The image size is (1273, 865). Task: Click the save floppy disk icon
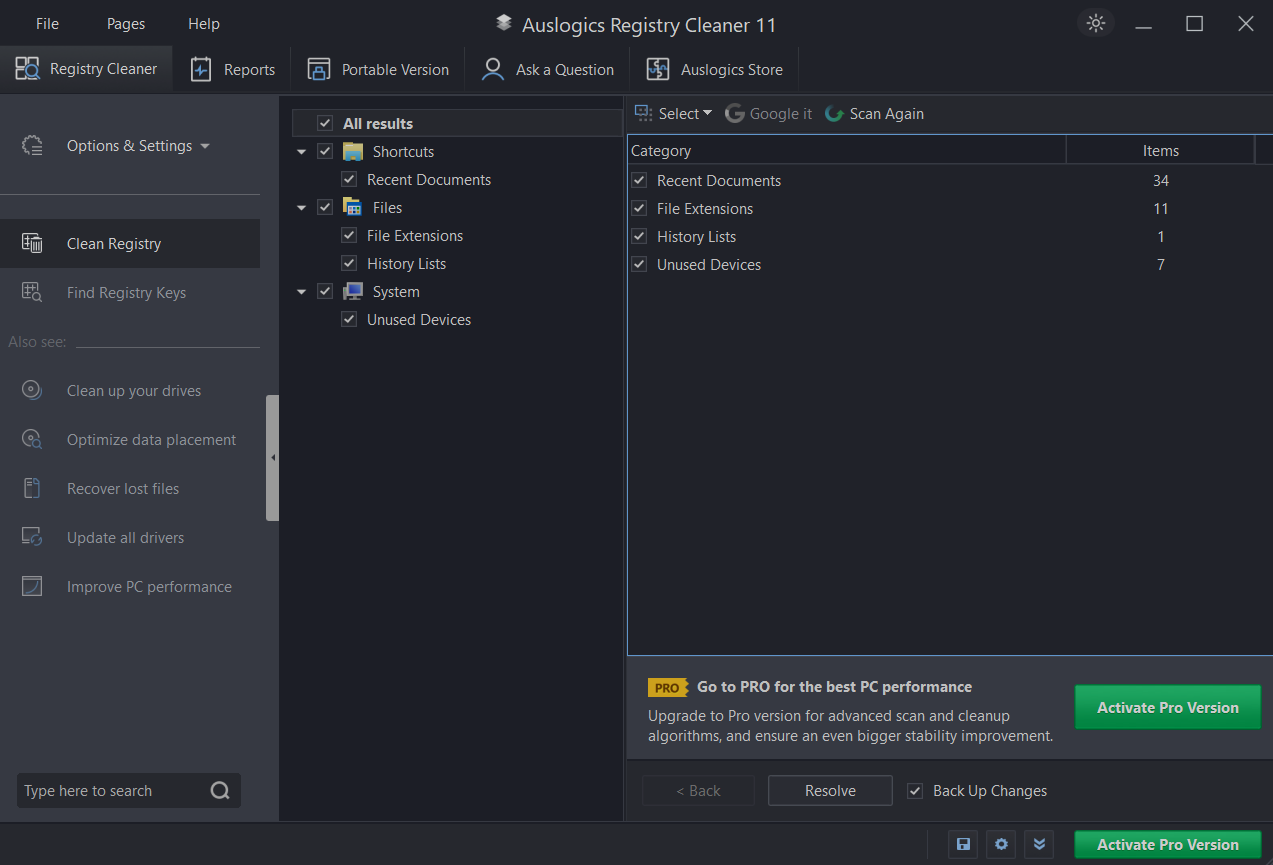click(963, 845)
